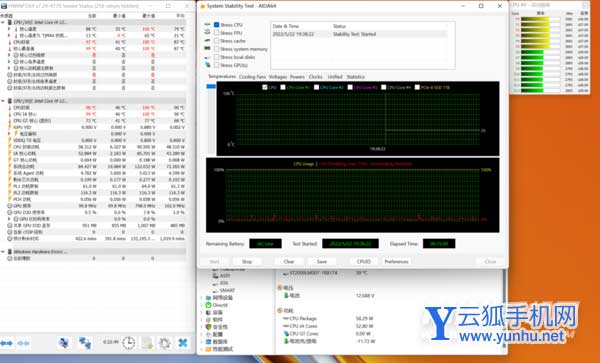Image resolution: width=600 pixels, height=363 pixels.
Task: Toggle the Stress CPU checkbox
Action: pos(217,25)
